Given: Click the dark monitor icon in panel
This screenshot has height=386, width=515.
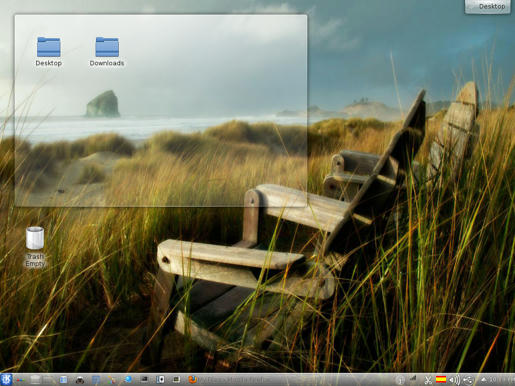Looking at the screenshot, I should coord(144,379).
